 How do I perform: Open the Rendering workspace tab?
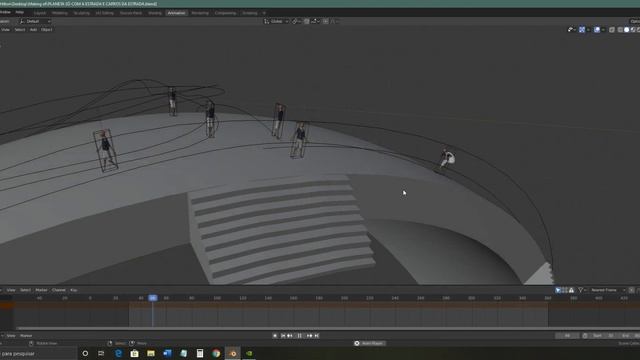(200, 13)
